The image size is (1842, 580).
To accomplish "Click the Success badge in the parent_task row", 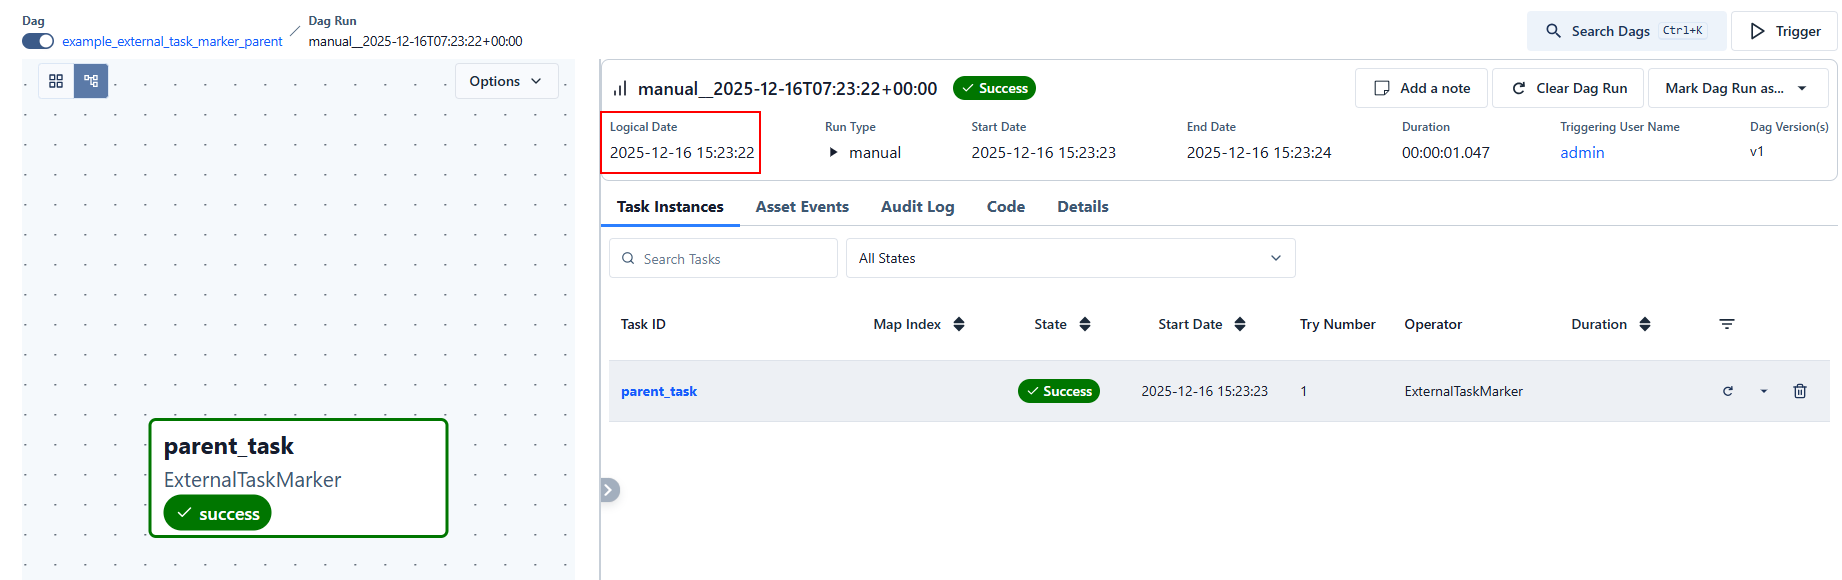I will tap(1059, 391).
